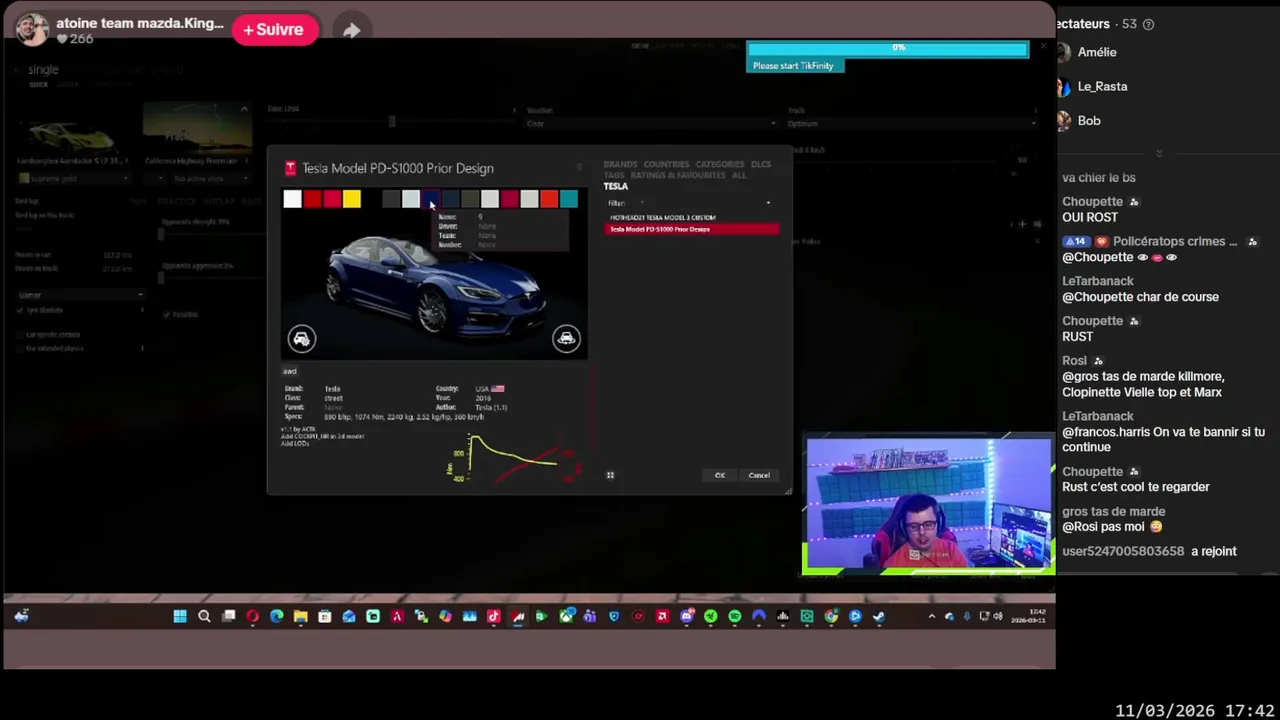Viewport: 1280px width, 720px height.
Task: Pick the white skin swatch
Action: point(292,199)
